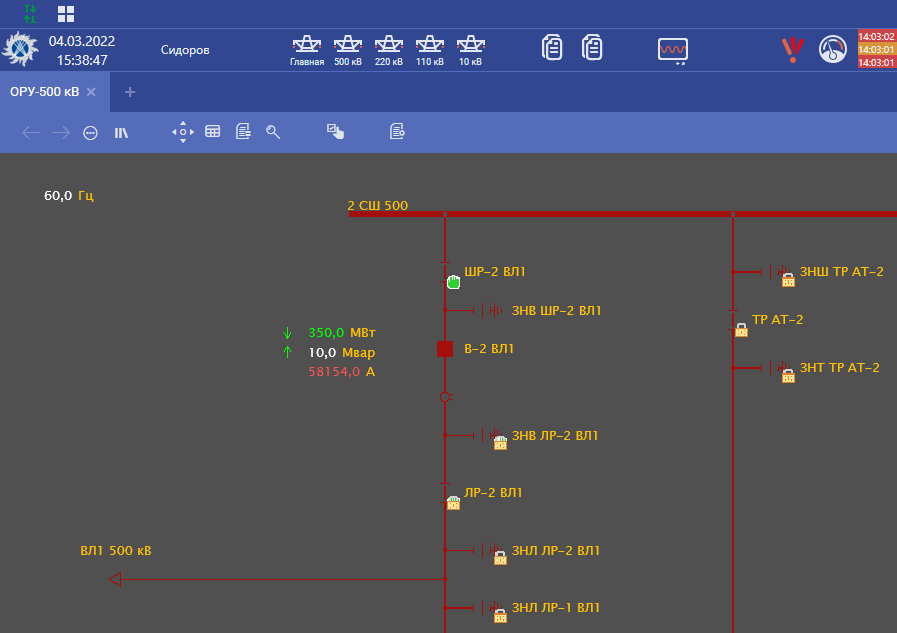Toggle the ШР-2 ВЛ1 disconnector
Screen dimensions: 897x633
coord(445,271)
